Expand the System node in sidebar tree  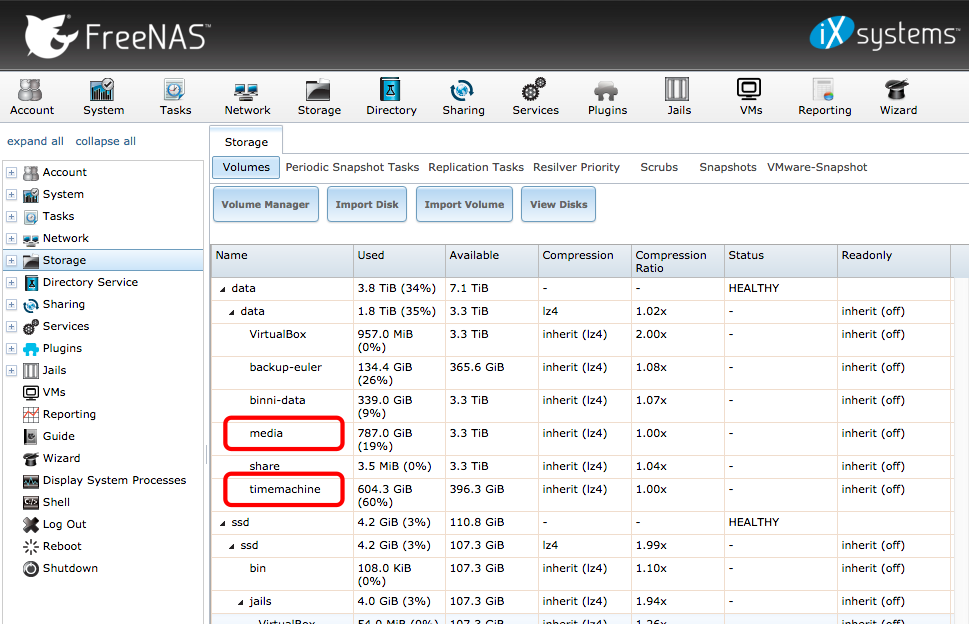pyautogui.click(x=11, y=195)
